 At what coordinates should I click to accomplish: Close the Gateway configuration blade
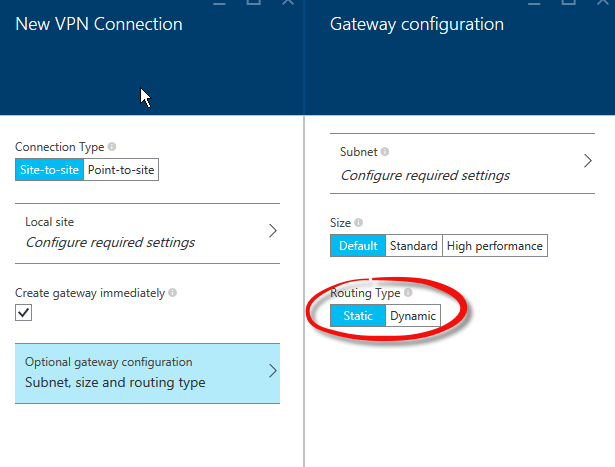tap(604, 2)
